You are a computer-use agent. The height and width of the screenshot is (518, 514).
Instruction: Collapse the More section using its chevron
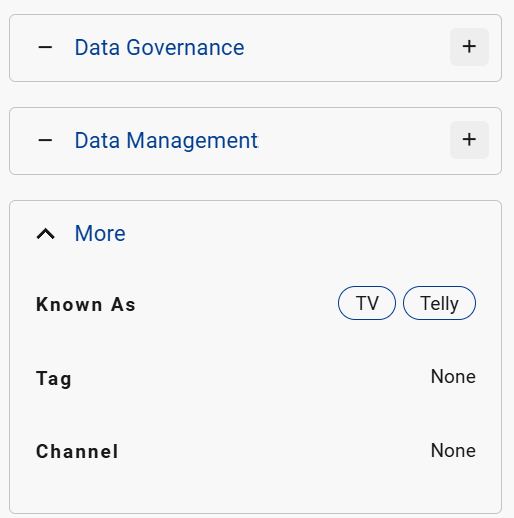coord(45,234)
